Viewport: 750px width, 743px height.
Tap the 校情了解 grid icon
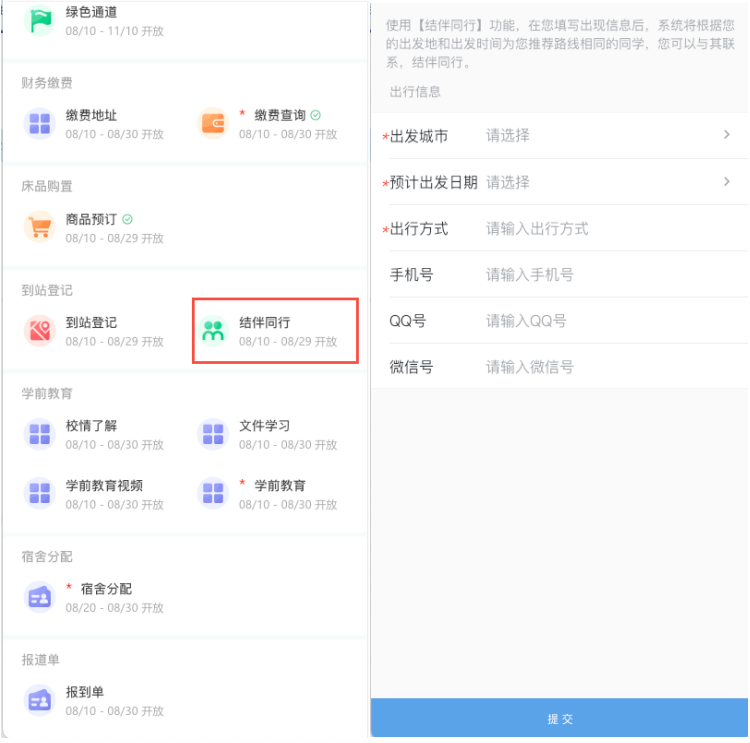pyautogui.click(x=40, y=434)
